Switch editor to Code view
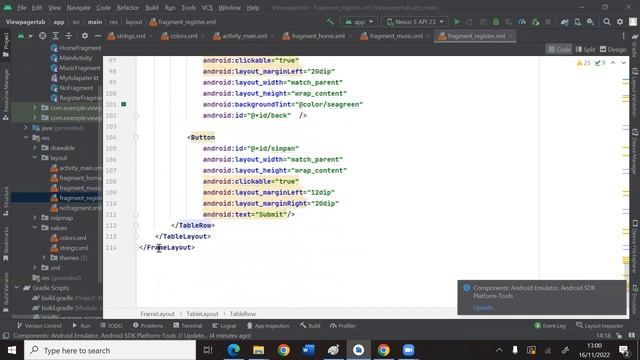Viewport: 640px width, 360px height. [x=559, y=49]
